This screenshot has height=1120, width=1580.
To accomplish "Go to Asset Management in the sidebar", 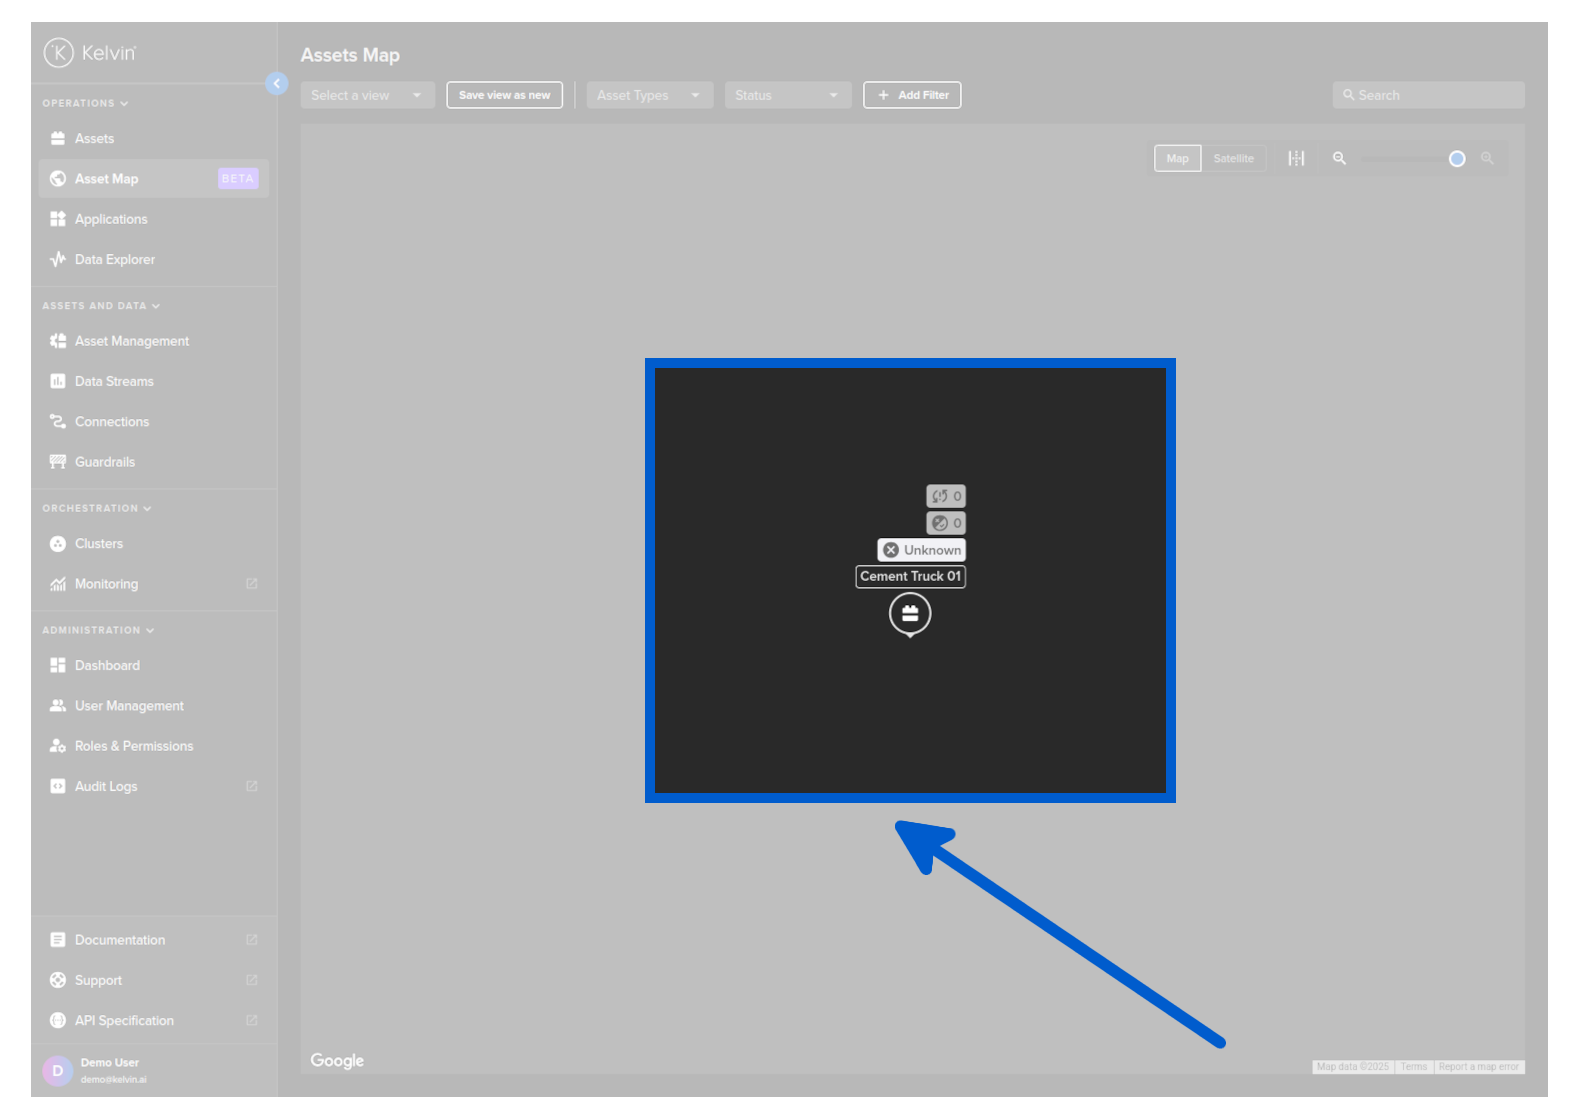I will [131, 341].
